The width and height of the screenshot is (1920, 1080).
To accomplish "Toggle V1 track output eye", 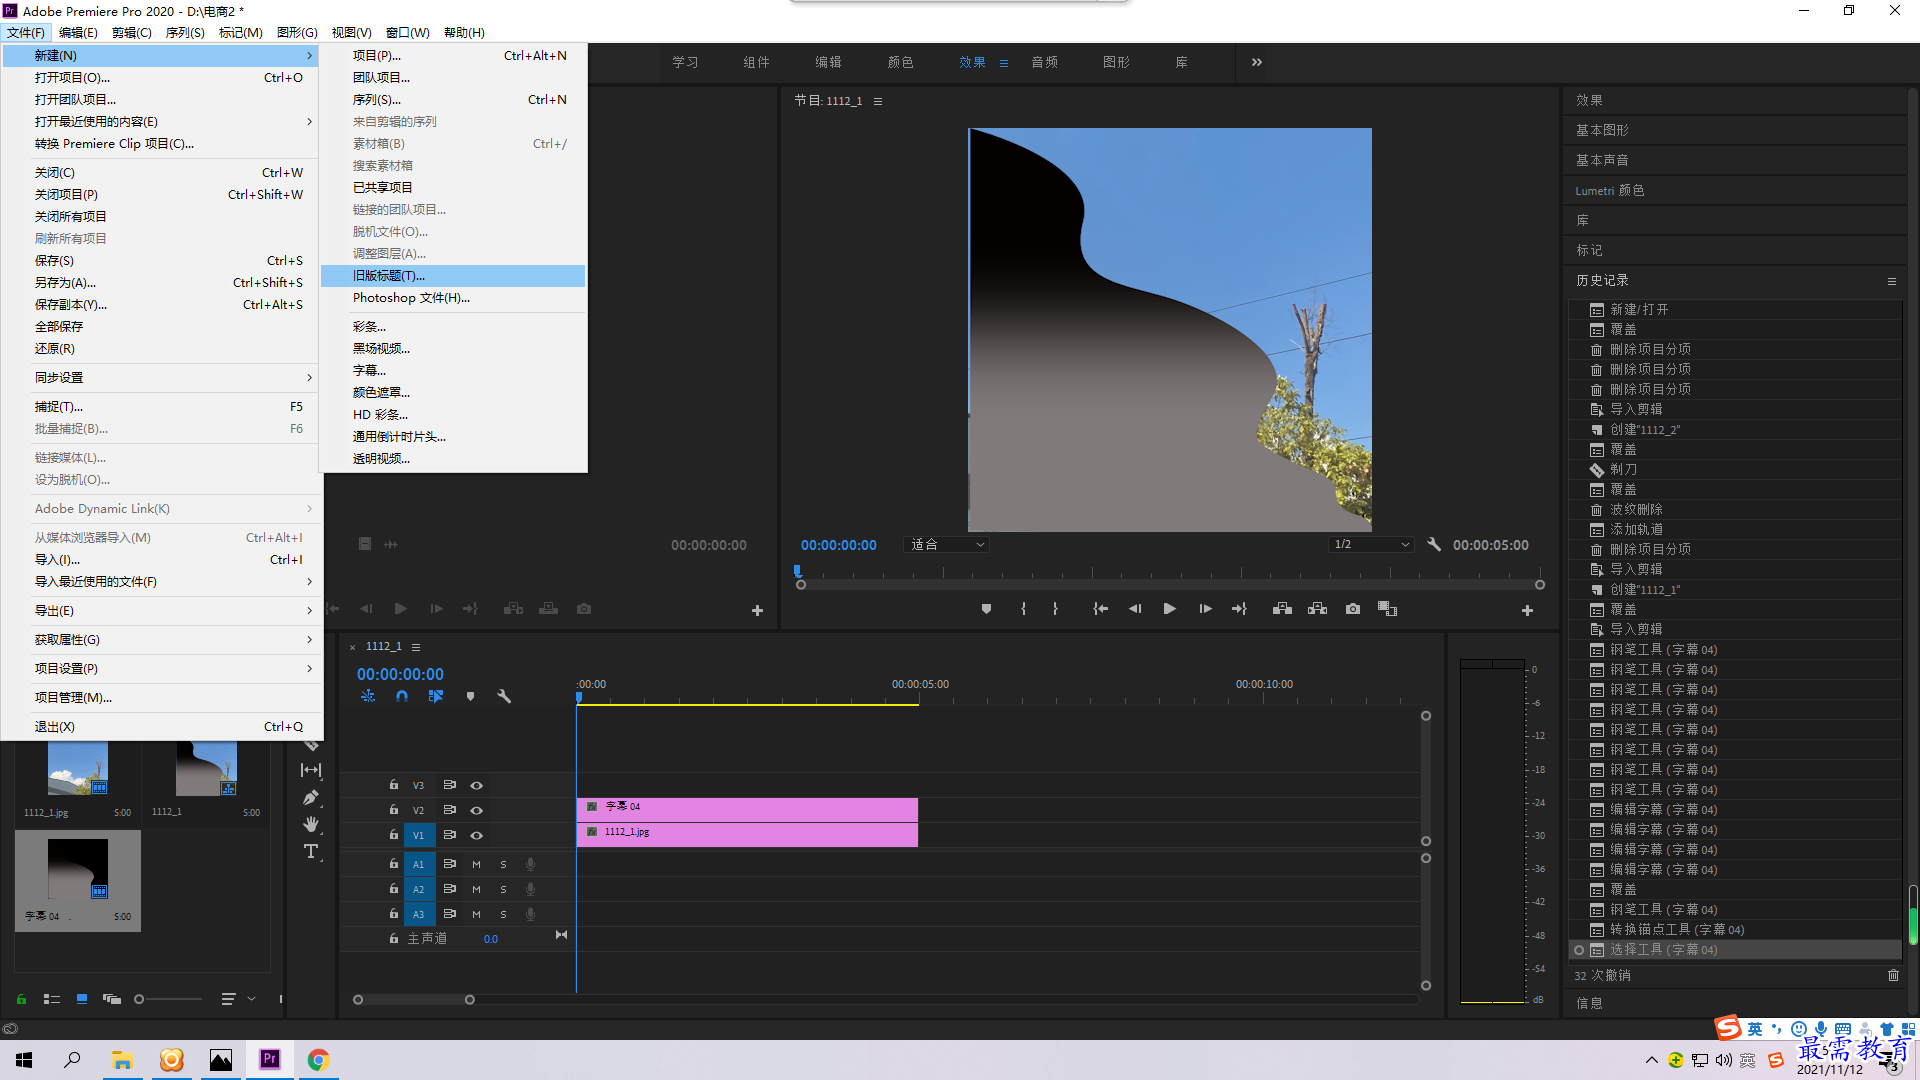I will tap(477, 836).
